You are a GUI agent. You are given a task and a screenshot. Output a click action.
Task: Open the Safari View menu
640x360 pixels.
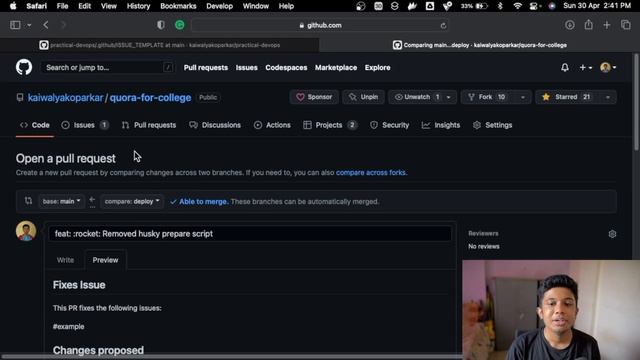(x=109, y=6)
